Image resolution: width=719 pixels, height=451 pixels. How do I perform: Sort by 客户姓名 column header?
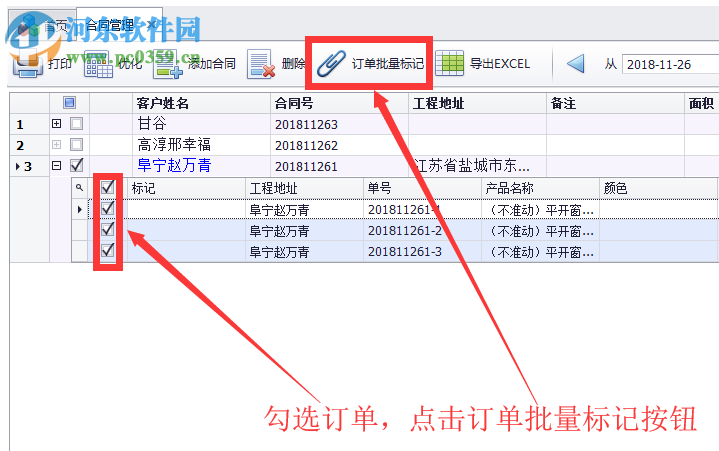click(x=201, y=103)
